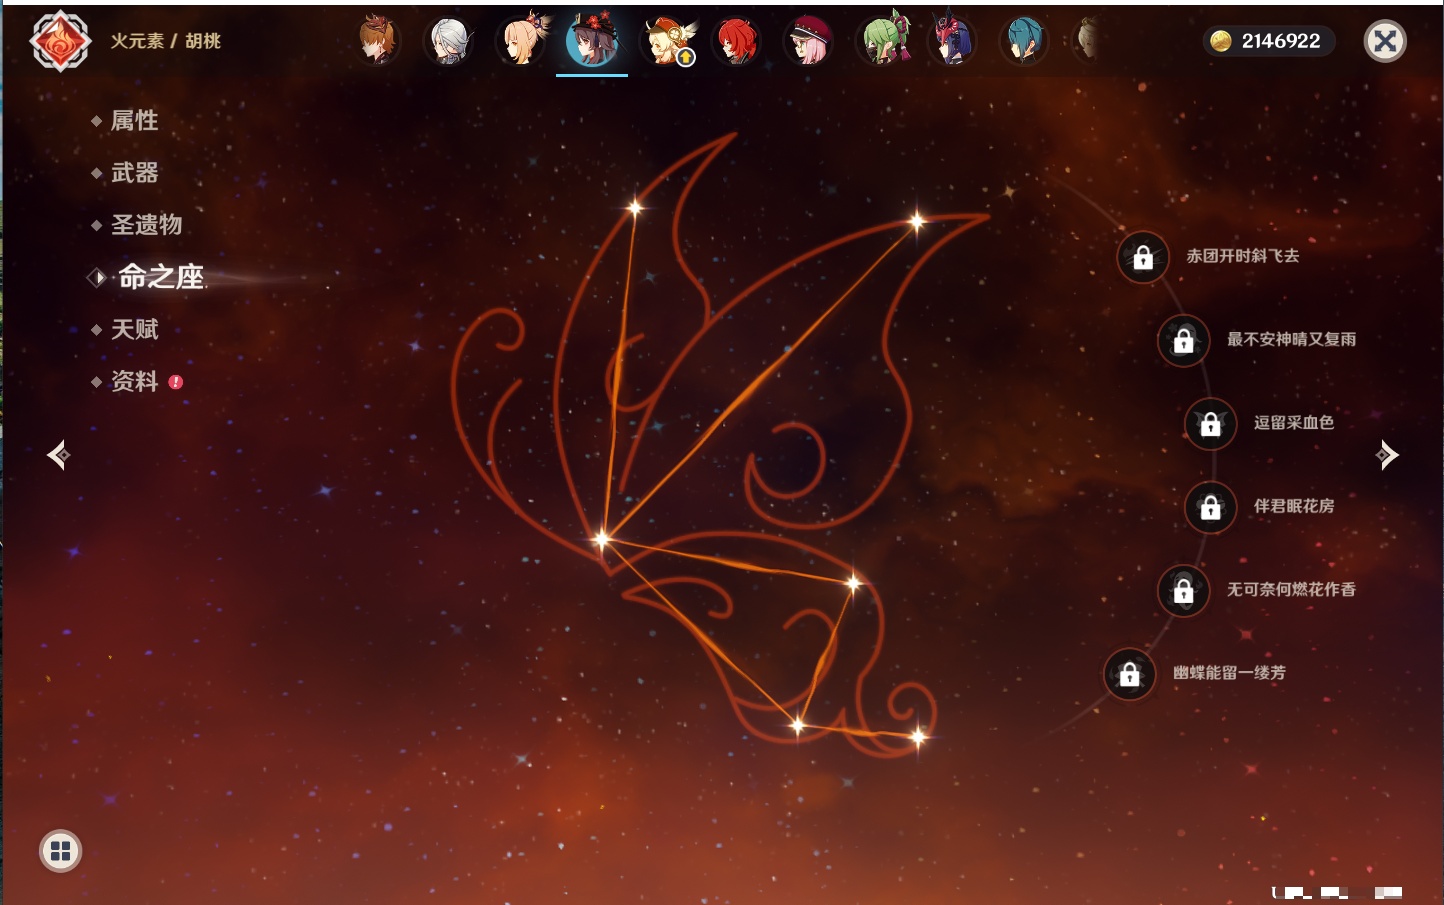This screenshot has height=905, width=1444.
Task: View constellation 逗留采血色
Action: tap(1294, 422)
